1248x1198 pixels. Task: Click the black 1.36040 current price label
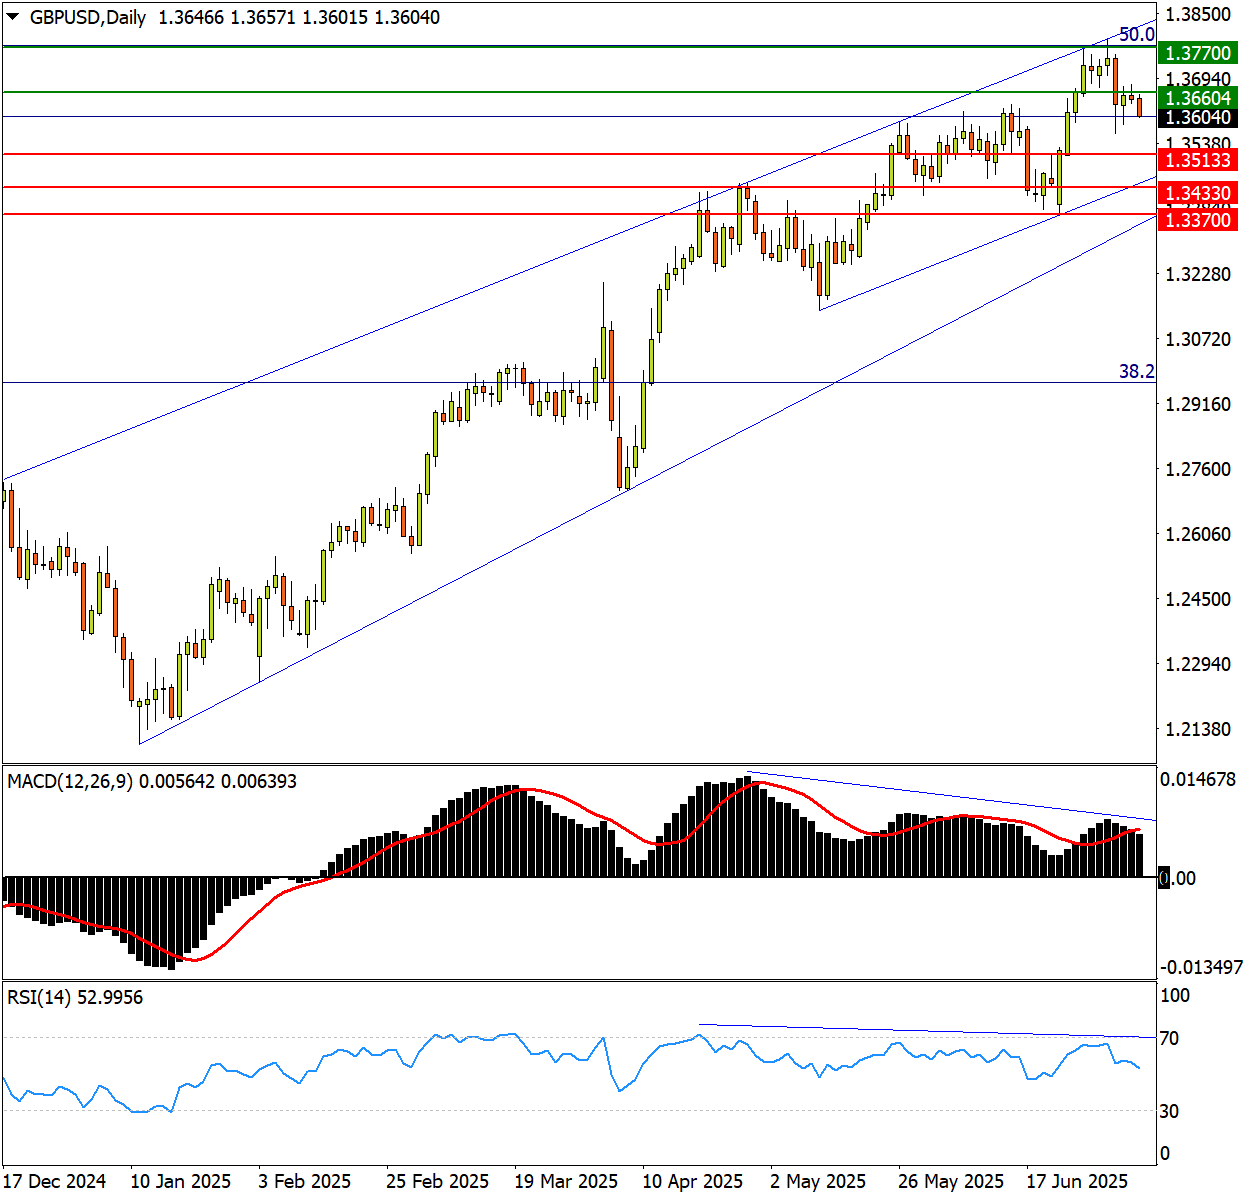(x=1198, y=117)
